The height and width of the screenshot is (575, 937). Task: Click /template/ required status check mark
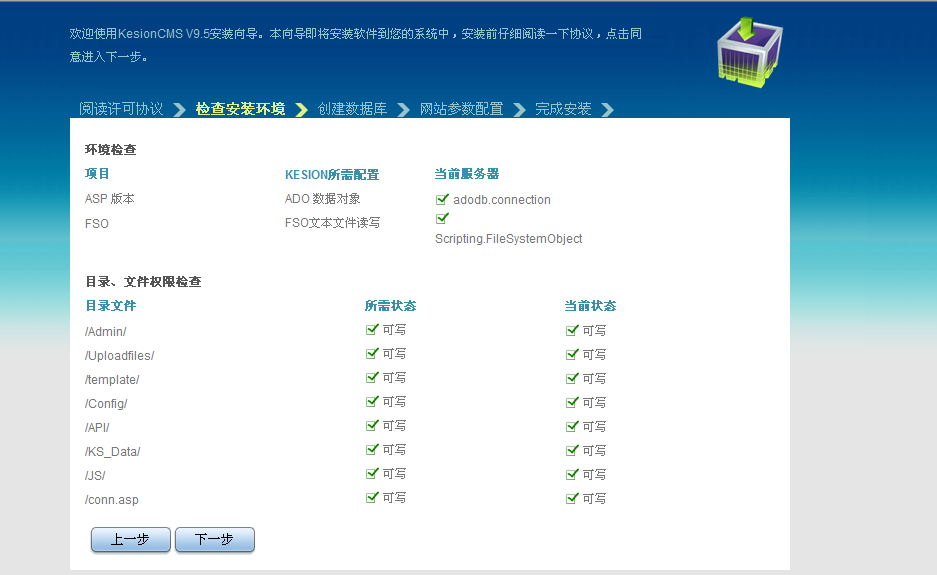pyautogui.click(x=372, y=377)
